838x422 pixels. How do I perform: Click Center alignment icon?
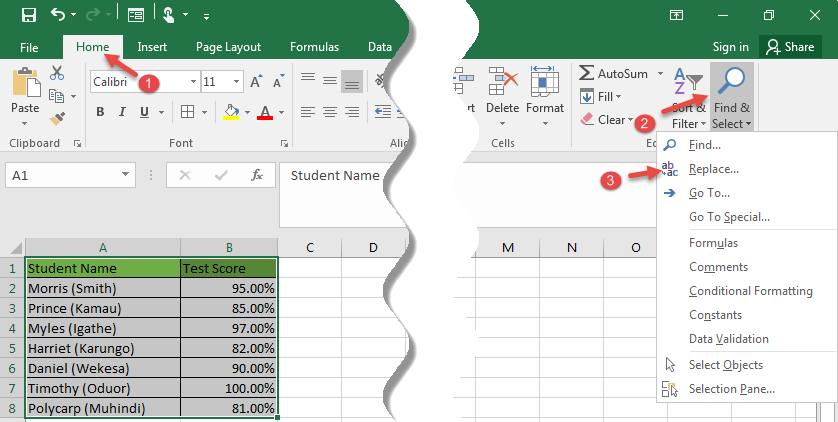330,112
